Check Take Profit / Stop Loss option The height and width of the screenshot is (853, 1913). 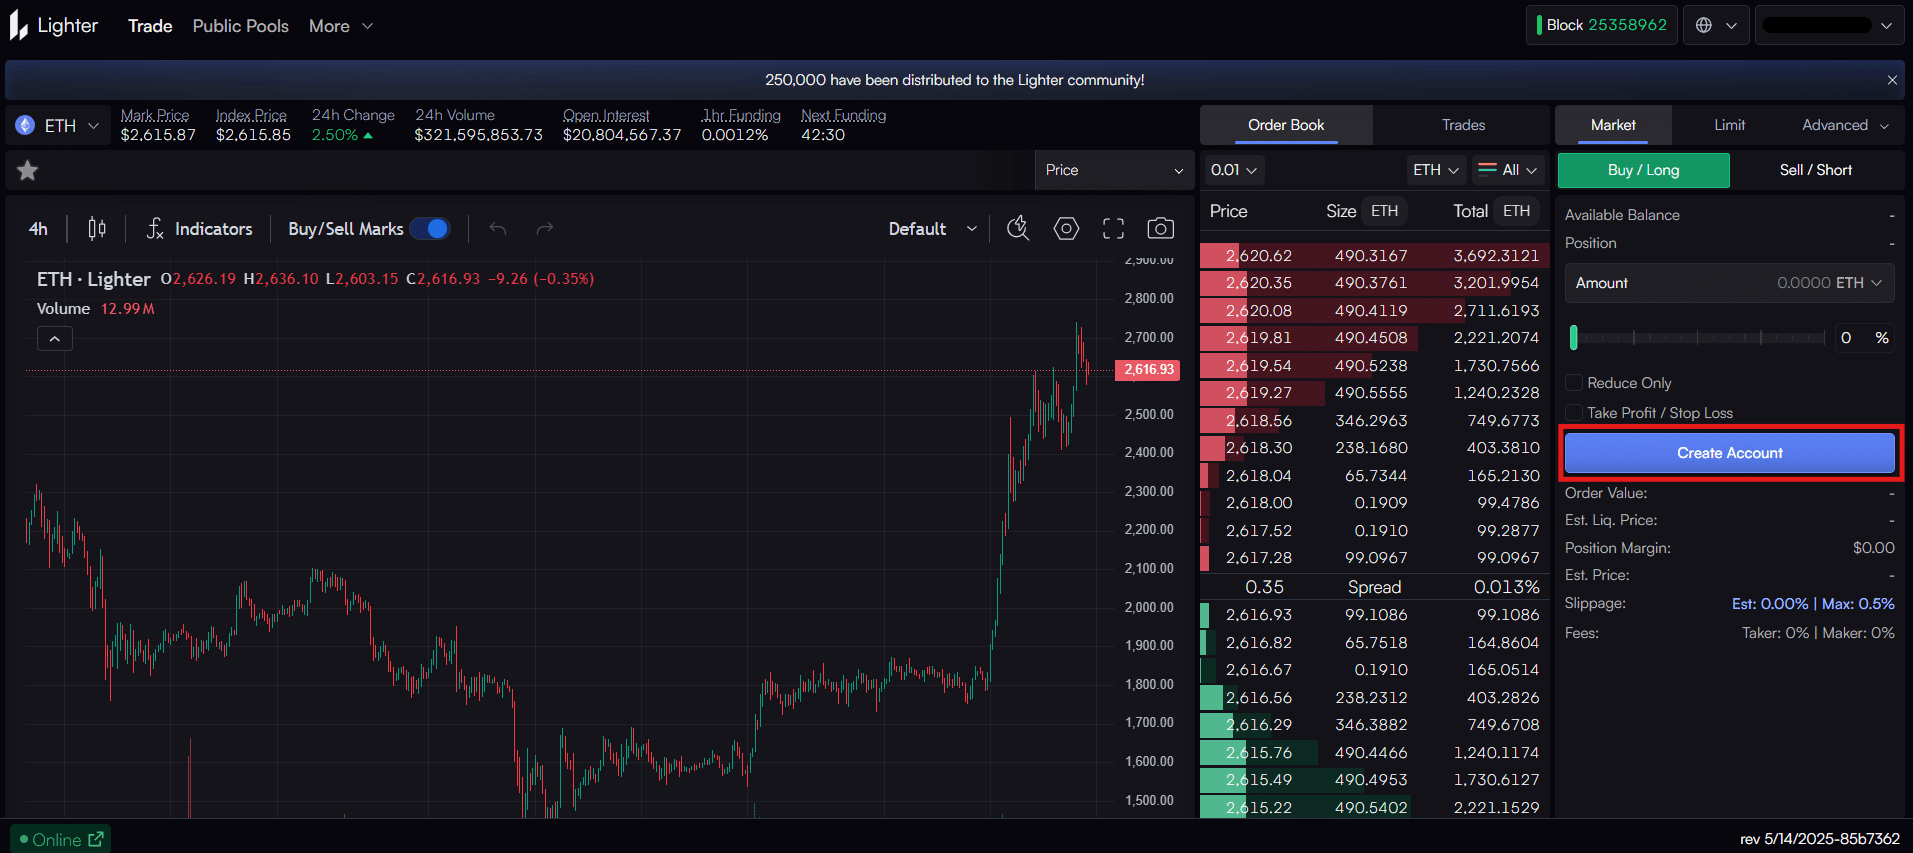1574,413
